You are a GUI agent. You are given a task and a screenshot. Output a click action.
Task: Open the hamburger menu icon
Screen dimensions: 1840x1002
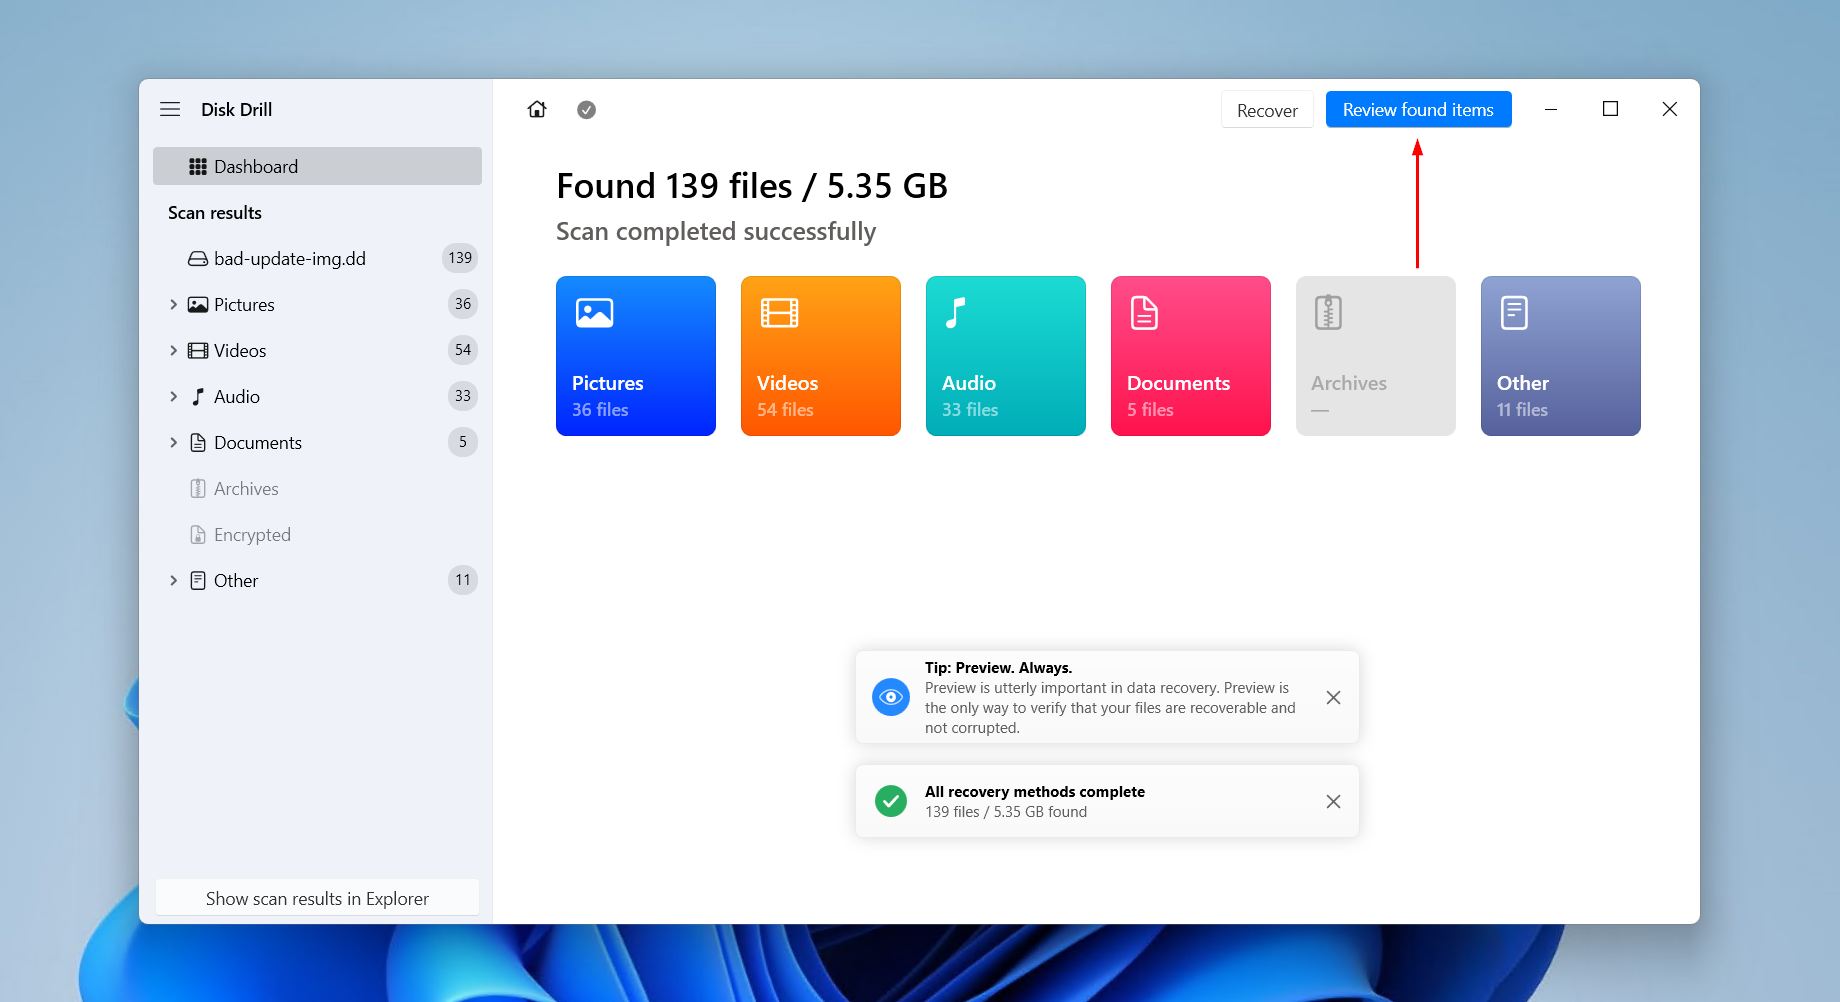pyautogui.click(x=170, y=109)
